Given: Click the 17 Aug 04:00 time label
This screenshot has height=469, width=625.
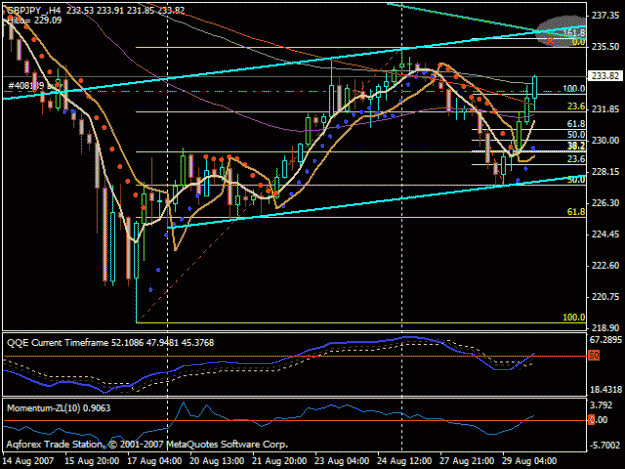Looking at the screenshot, I should (x=154, y=461).
